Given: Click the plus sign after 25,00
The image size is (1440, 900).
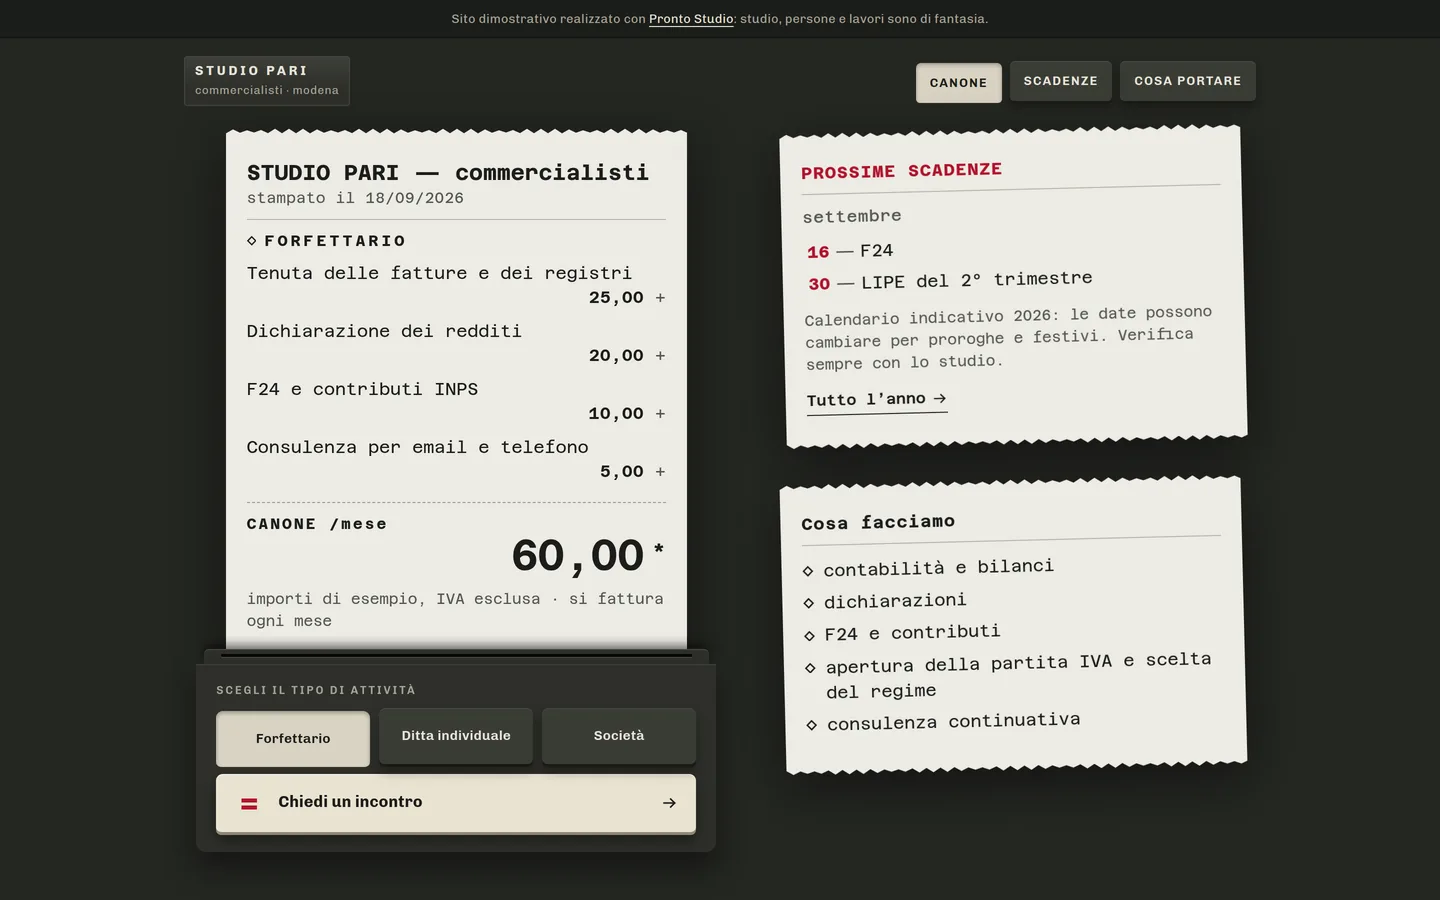Looking at the screenshot, I should (x=660, y=298).
